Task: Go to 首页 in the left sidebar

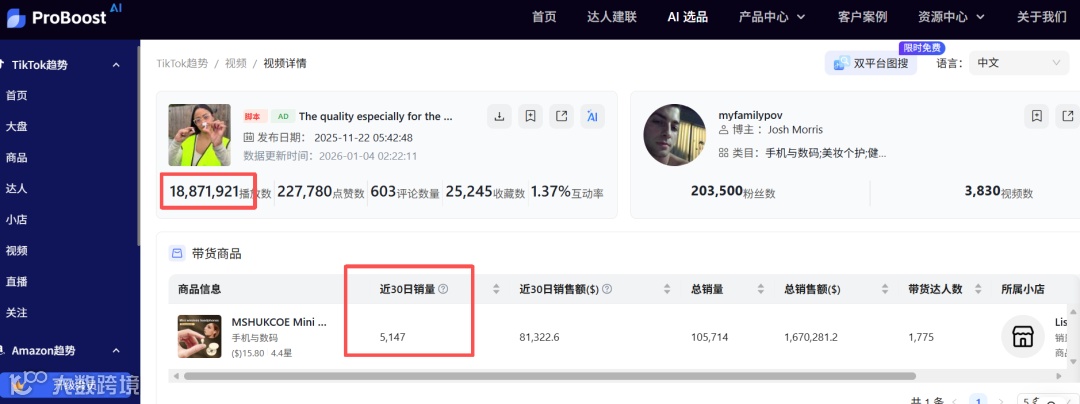Action: tap(17, 96)
